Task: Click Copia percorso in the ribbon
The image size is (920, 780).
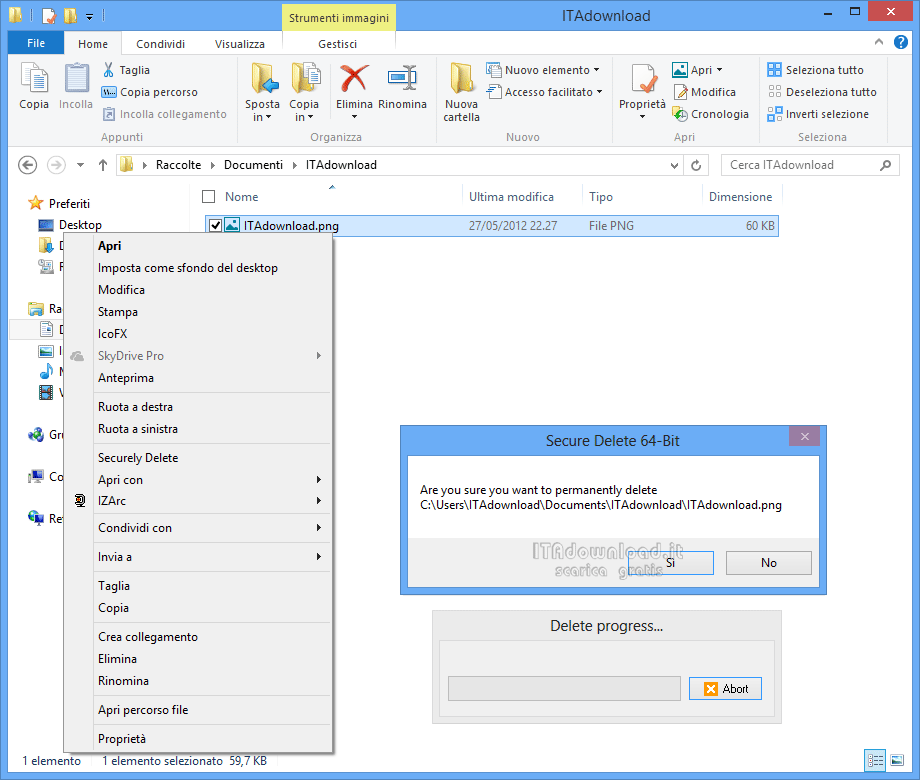Action: 150,92
